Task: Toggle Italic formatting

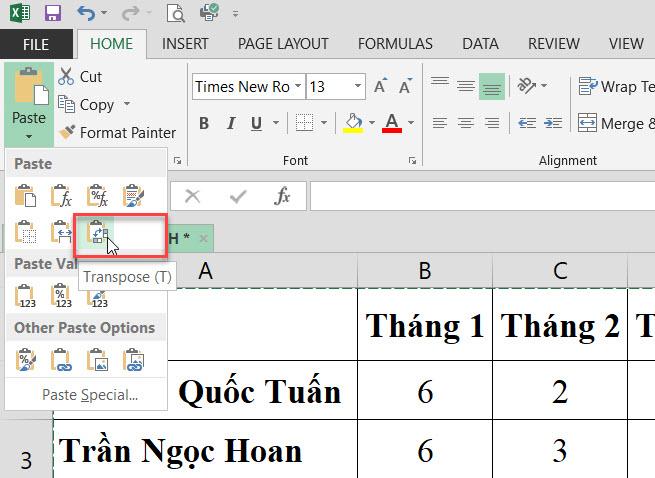Action: (x=231, y=123)
